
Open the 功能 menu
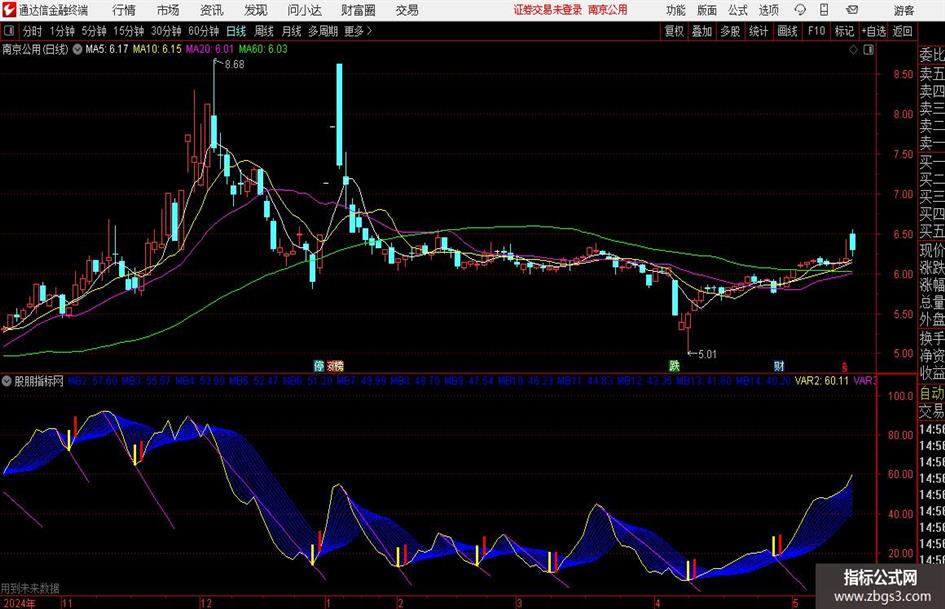pyautogui.click(x=676, y=10)
